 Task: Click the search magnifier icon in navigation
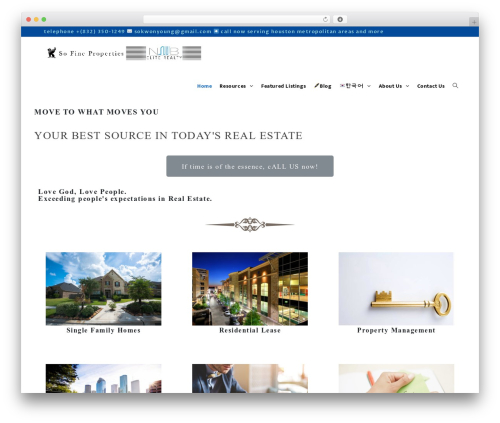[455, 86]
